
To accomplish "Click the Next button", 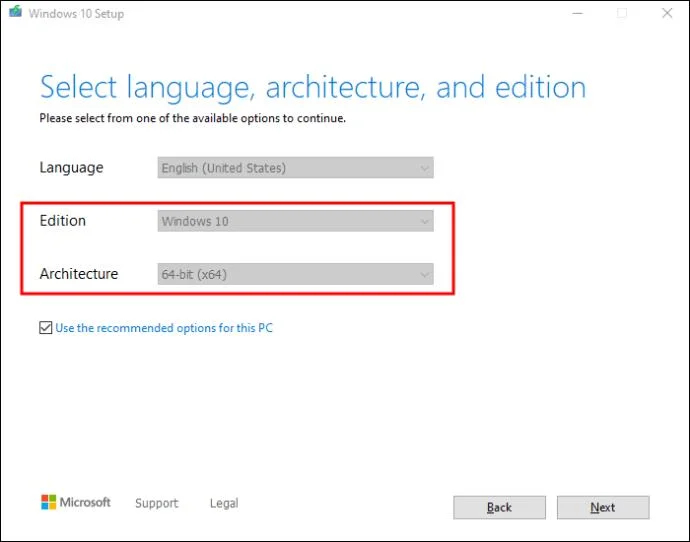I will pyautogui.click(x=603, y=507).
